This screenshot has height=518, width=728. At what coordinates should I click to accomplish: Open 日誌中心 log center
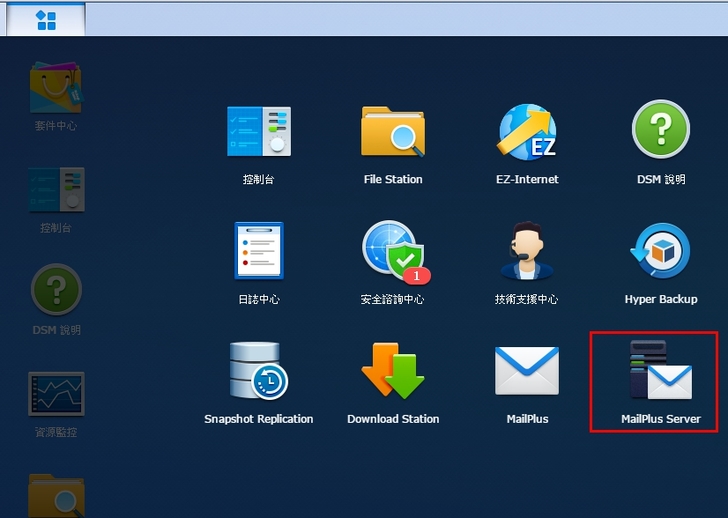259,251
